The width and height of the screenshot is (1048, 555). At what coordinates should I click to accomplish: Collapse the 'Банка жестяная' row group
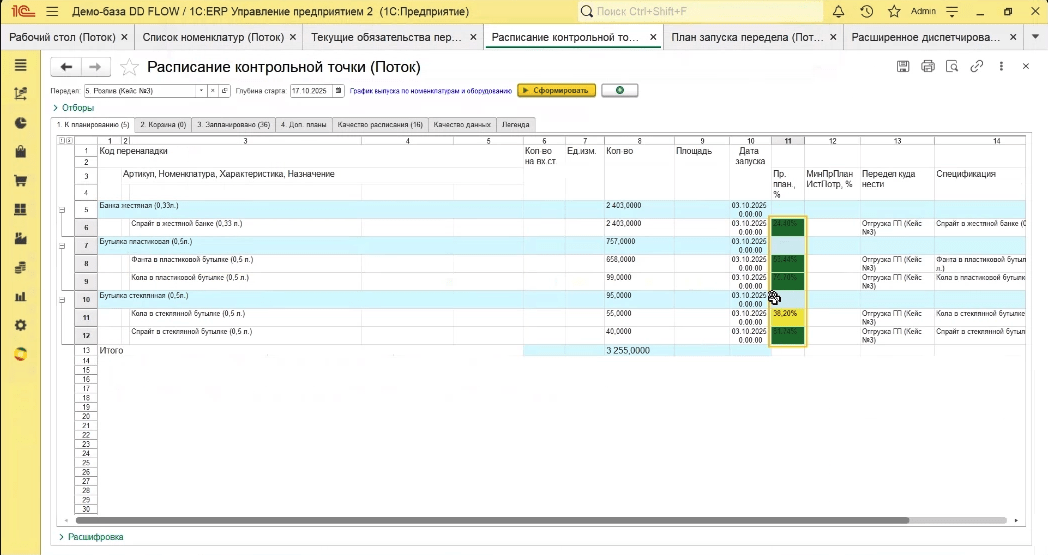click(62, 210)
